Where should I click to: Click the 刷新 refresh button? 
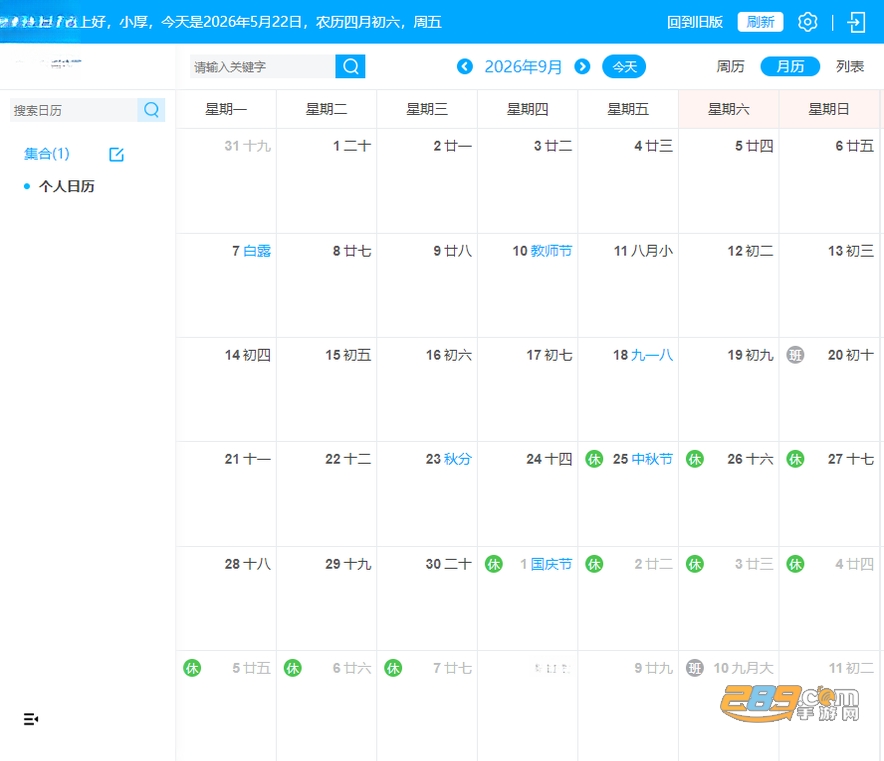(x=760, y=22)
